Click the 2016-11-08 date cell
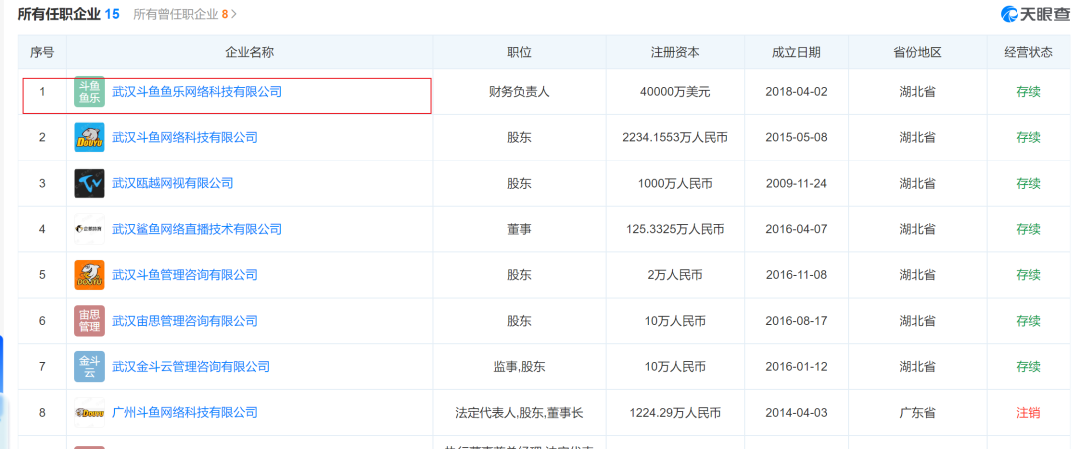The width and height of the screenshot is (1080, 449). pos(796,275)
